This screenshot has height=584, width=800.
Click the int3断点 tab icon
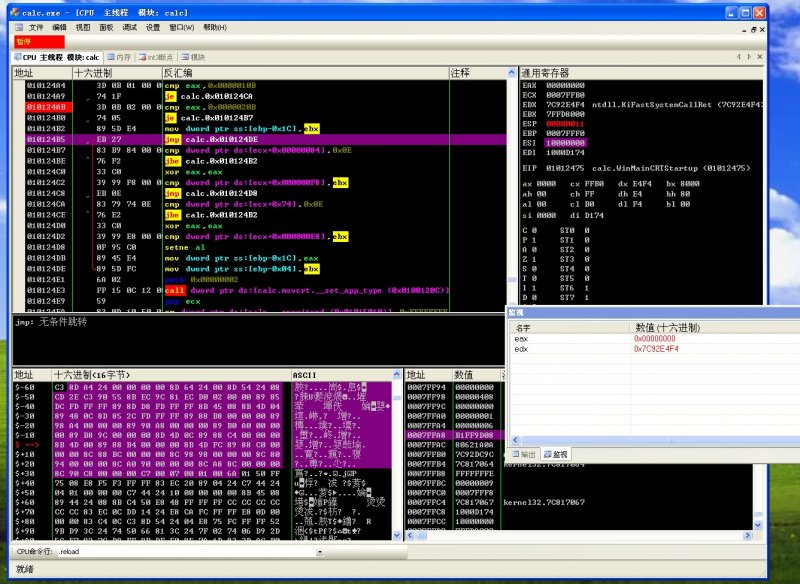(x=142, y=57)
